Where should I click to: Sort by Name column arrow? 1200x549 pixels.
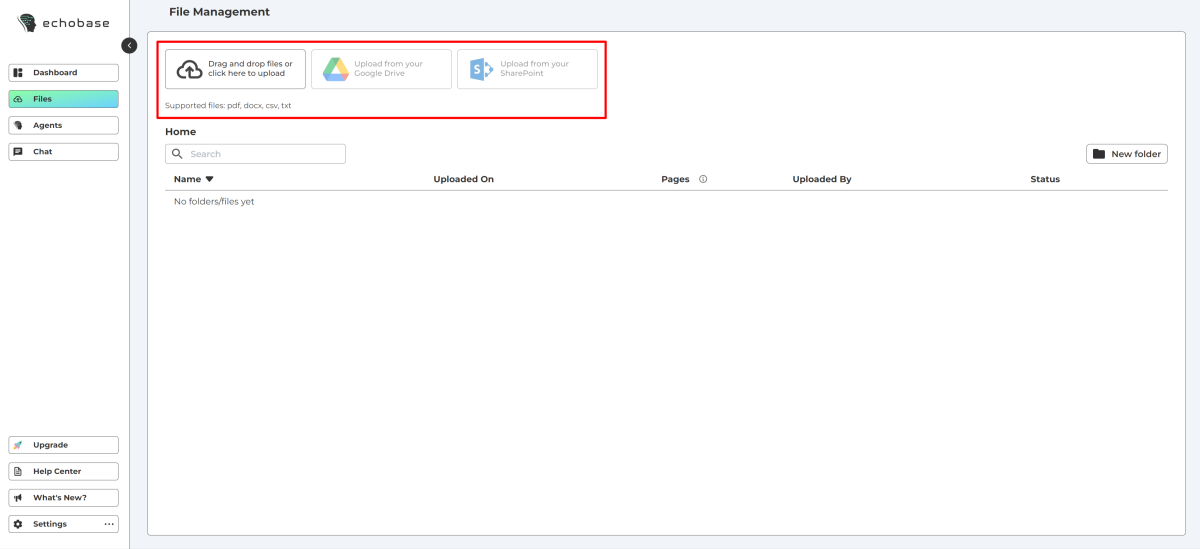(x=210, y=180)
